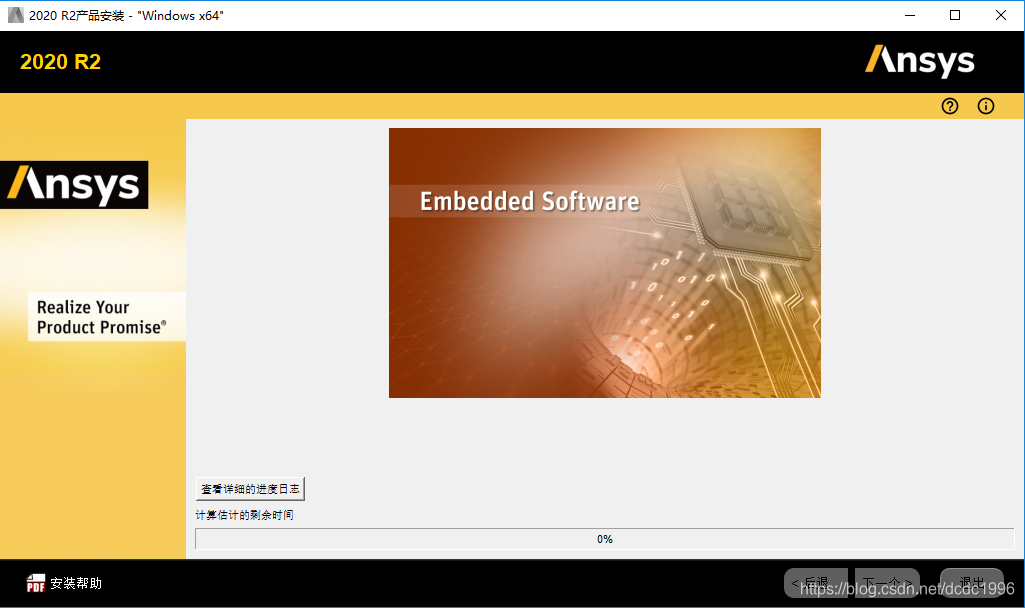Click the 计算估计的剩余时间 status text
Viewport: 1025px width, 608px height.
click(244, 515)
